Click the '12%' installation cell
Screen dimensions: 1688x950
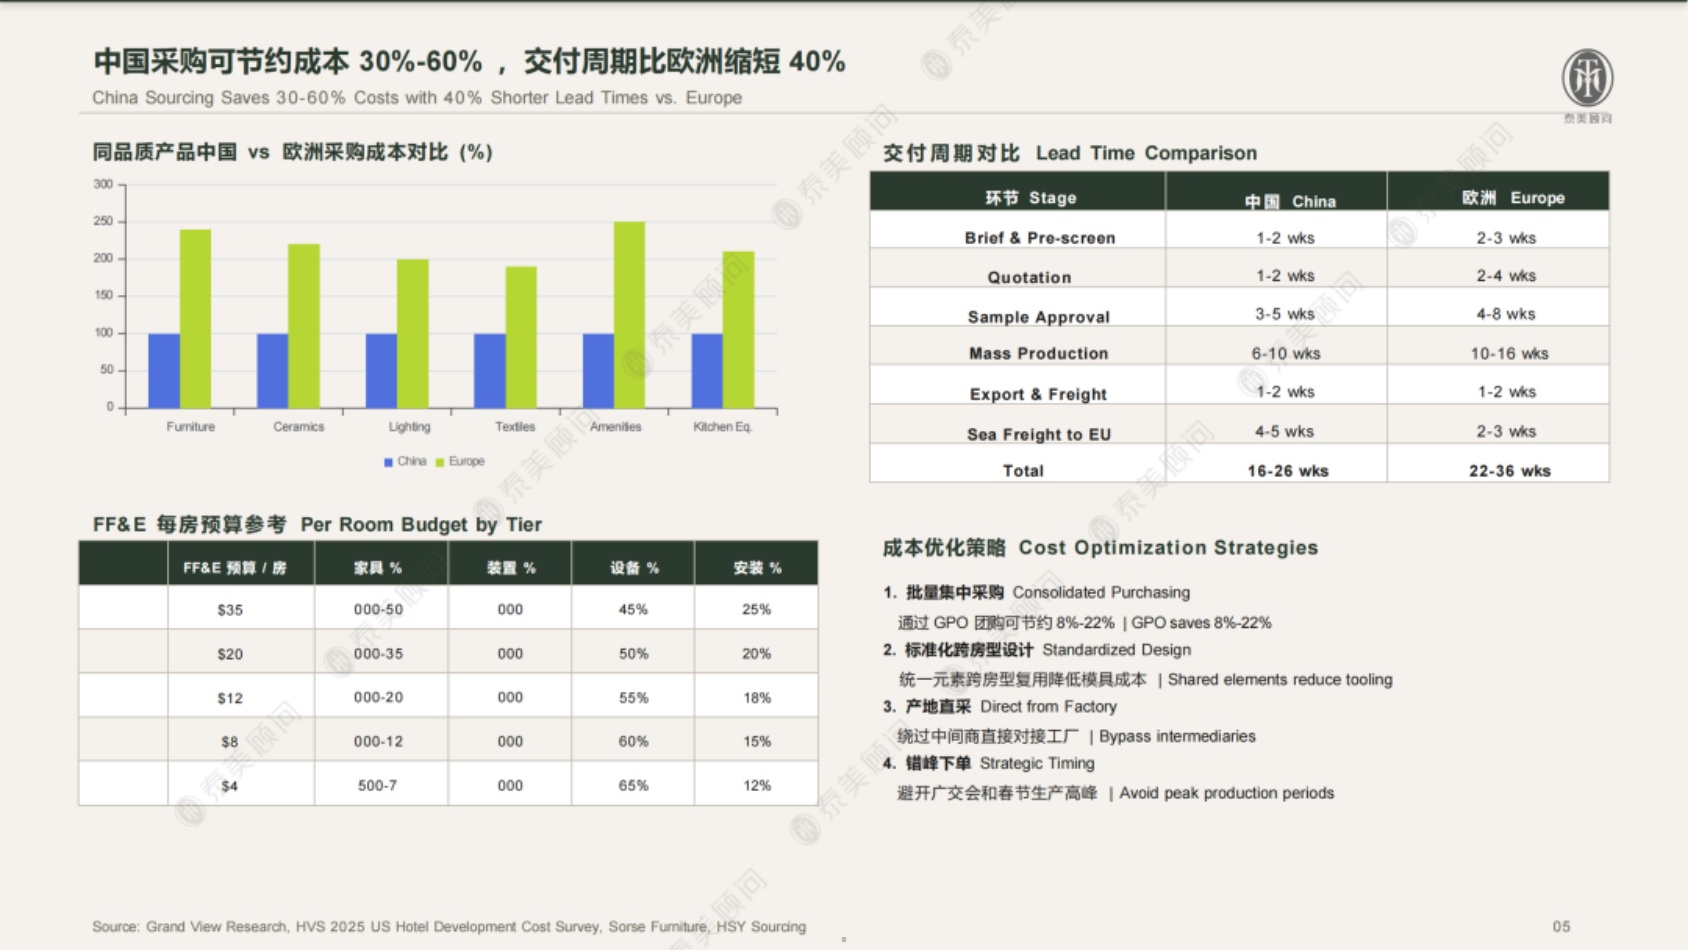756,786
